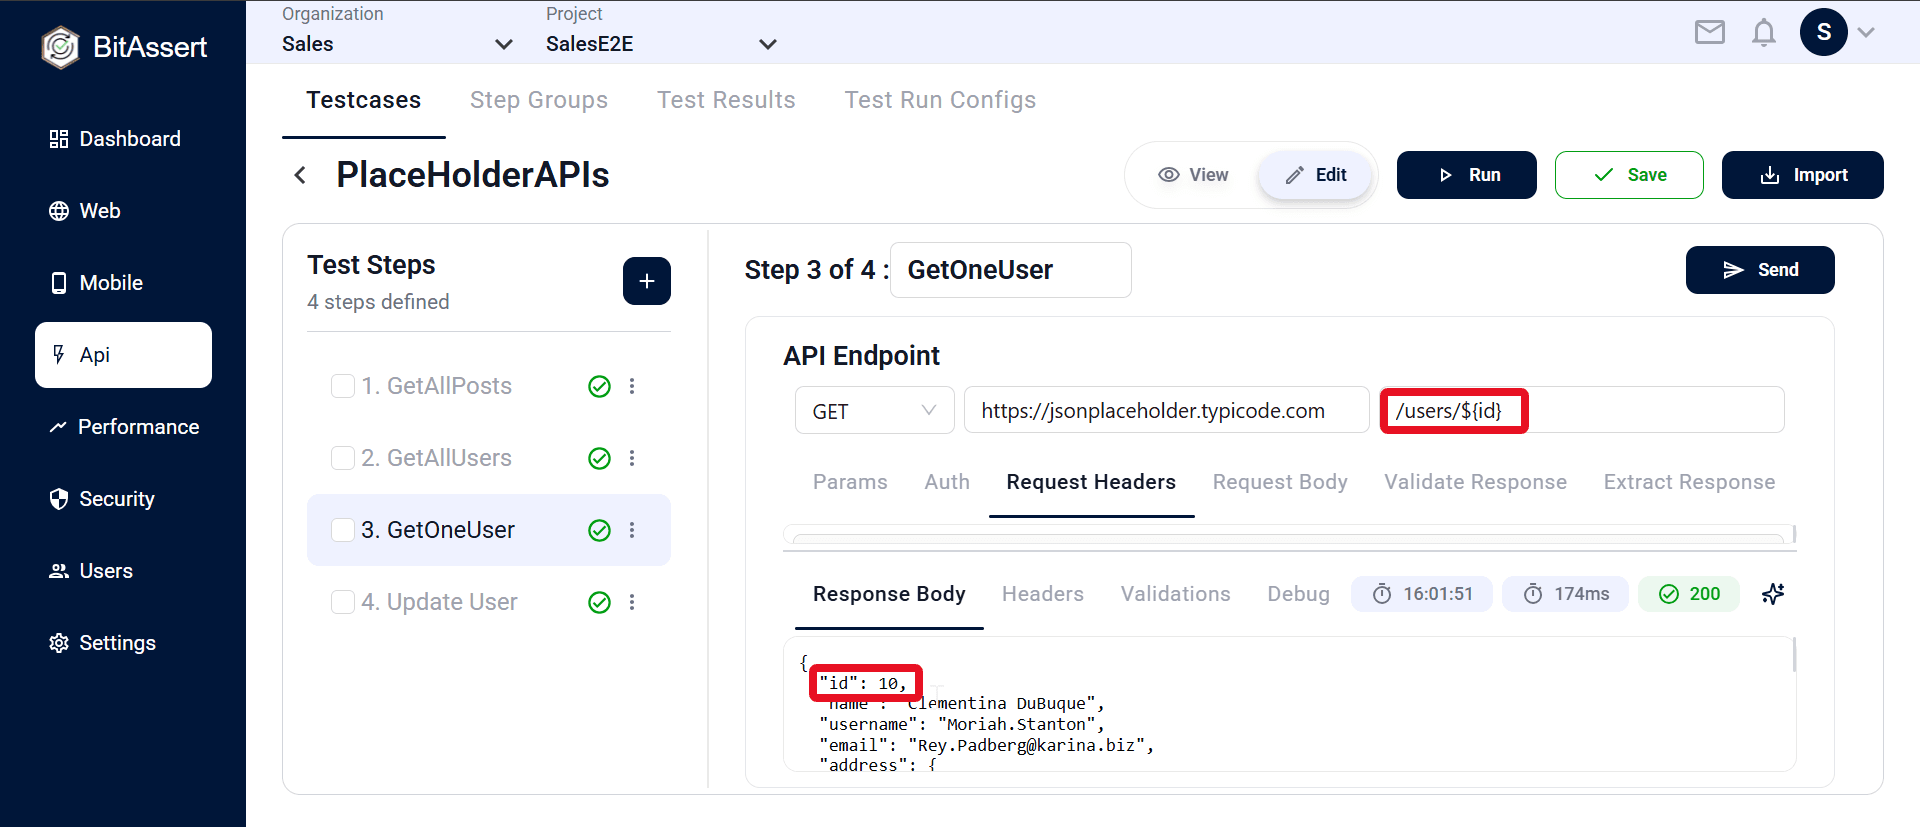Expand the Project SalesE2E dropdown
The width and height of the screenshot is (1920, 827).
pos(661,44)
